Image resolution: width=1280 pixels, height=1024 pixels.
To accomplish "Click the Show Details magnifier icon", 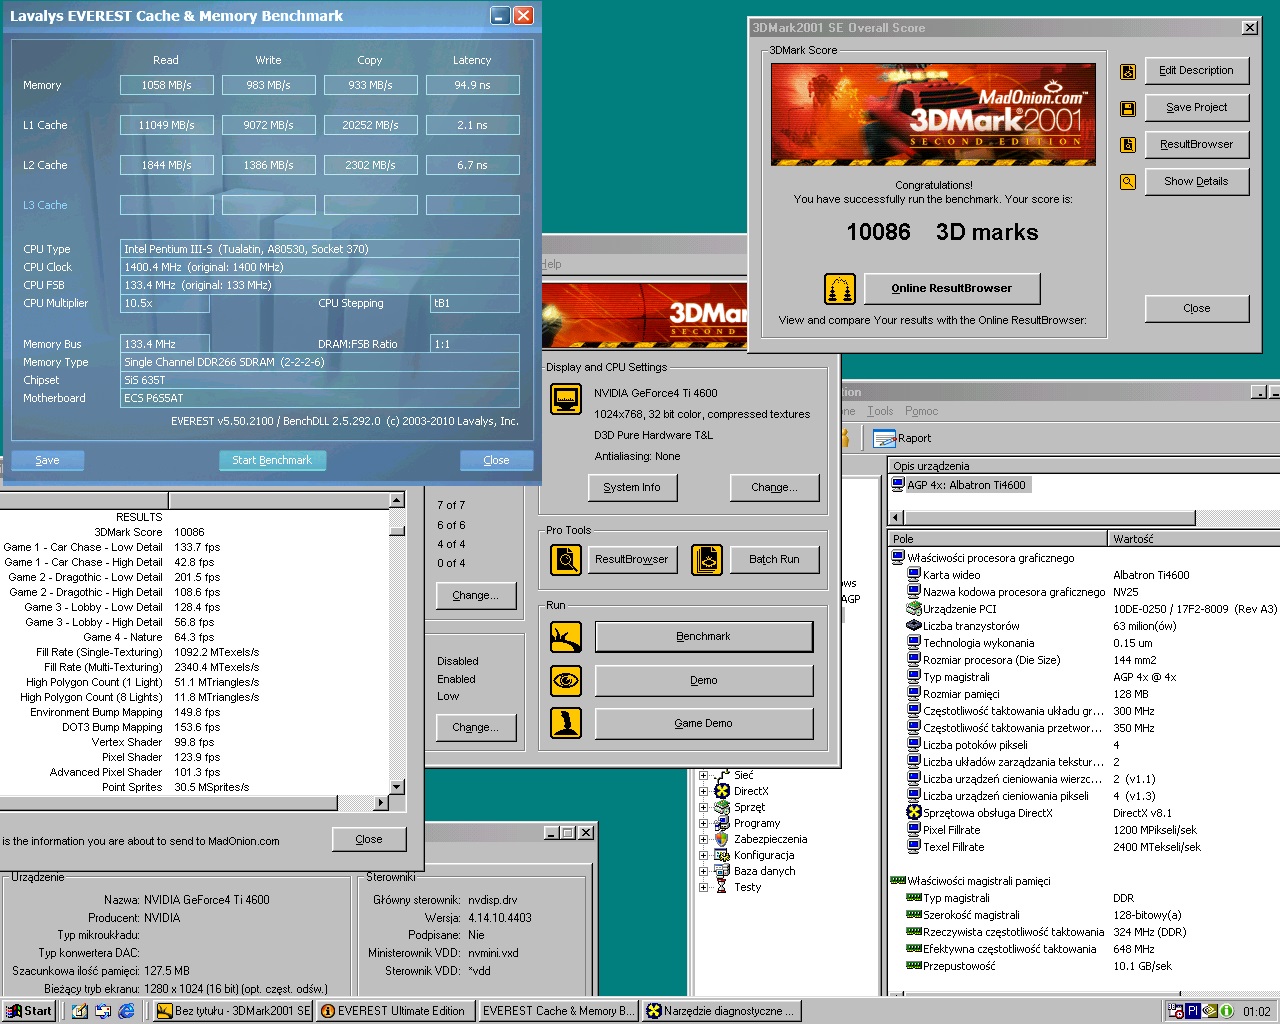I will pos(1128,182).
